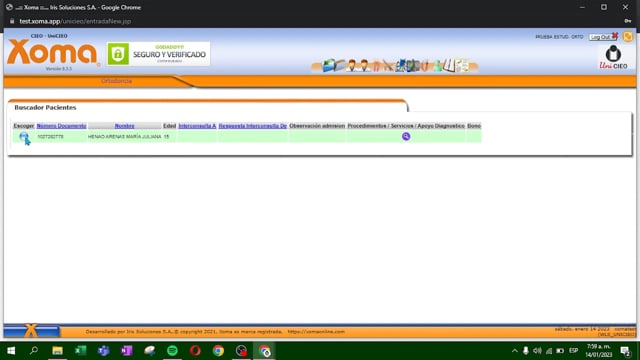This screenshot has width=640, height=360.
Task: Click the green person toolbar icon
Action: pos(438,65)
